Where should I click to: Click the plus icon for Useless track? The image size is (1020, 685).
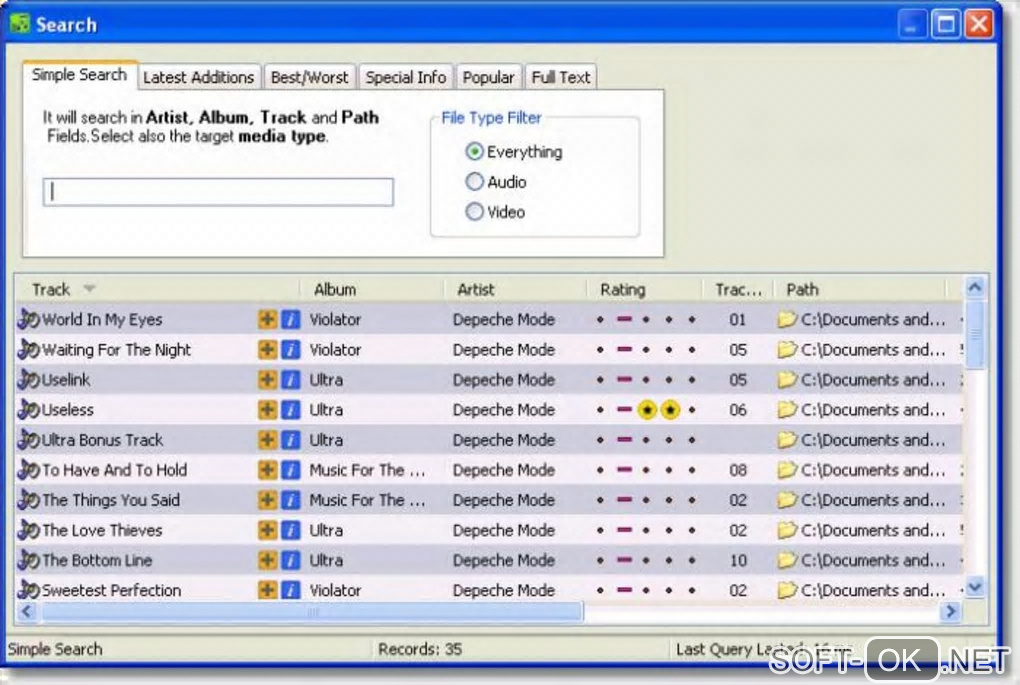(x=267, y=410)
